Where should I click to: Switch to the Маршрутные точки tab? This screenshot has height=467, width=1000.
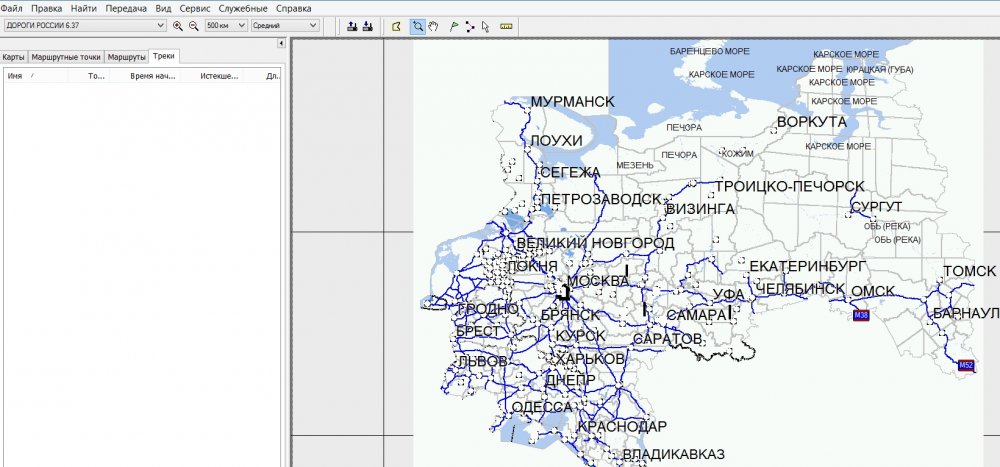pyautogui.click(x=66, y=57)
